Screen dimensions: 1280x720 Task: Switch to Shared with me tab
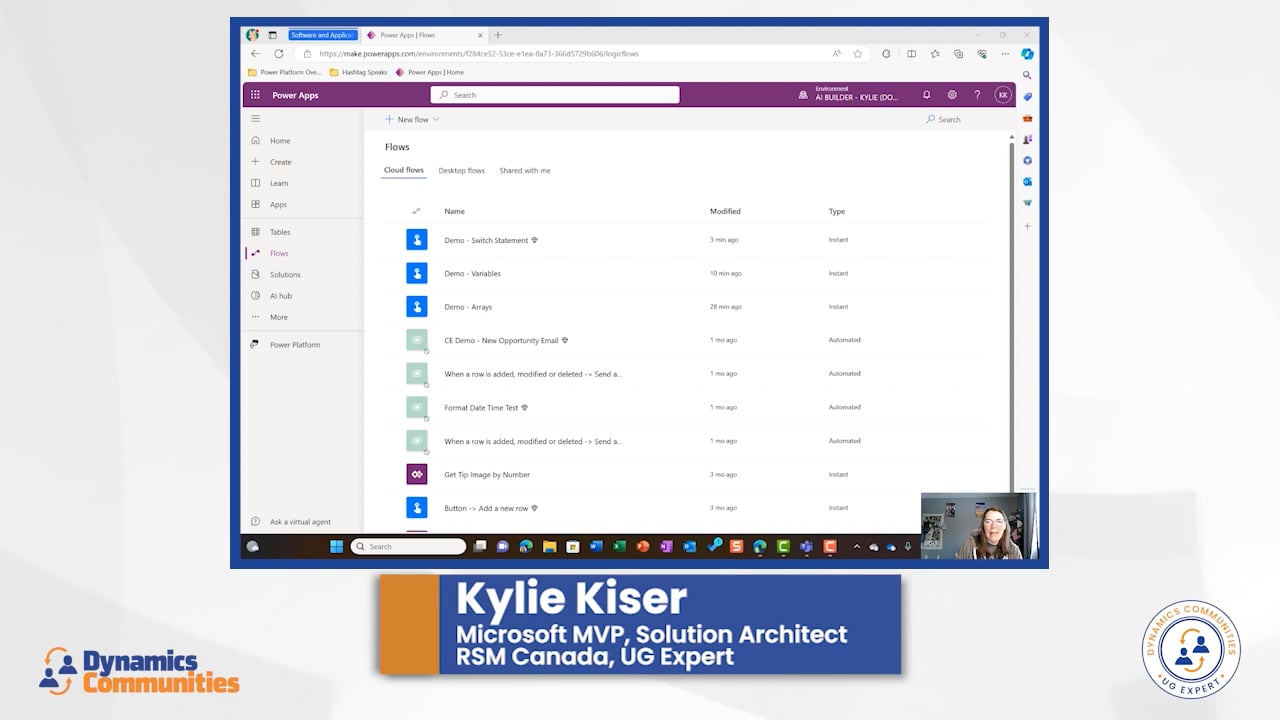click(x=525, y=170)
